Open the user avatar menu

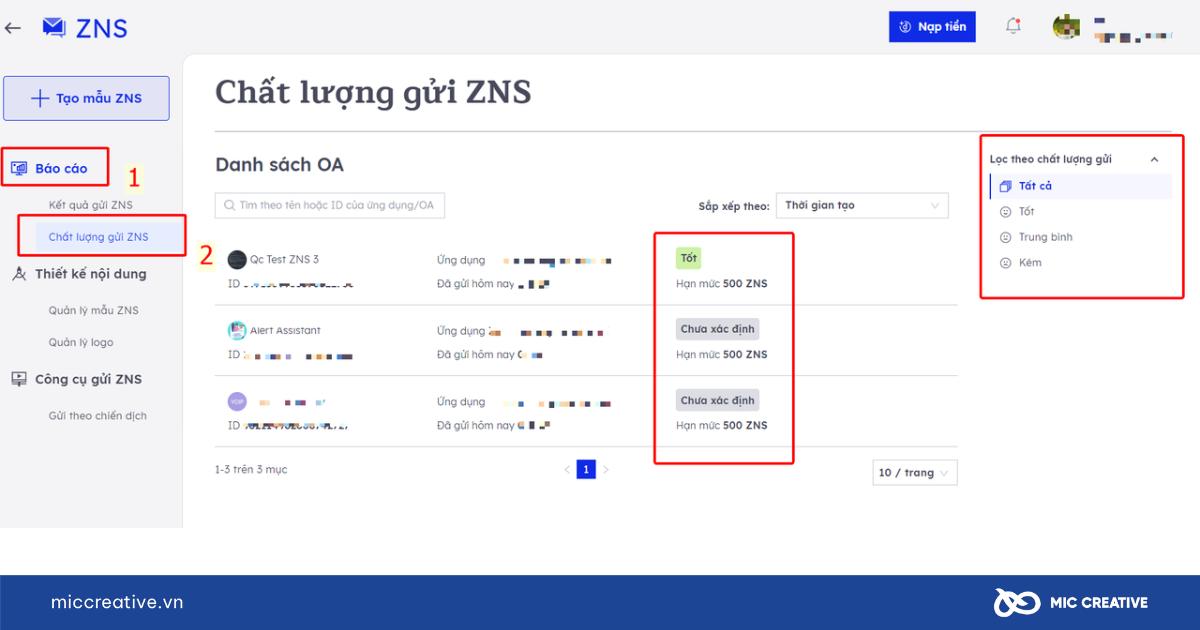coord(1066,27)
